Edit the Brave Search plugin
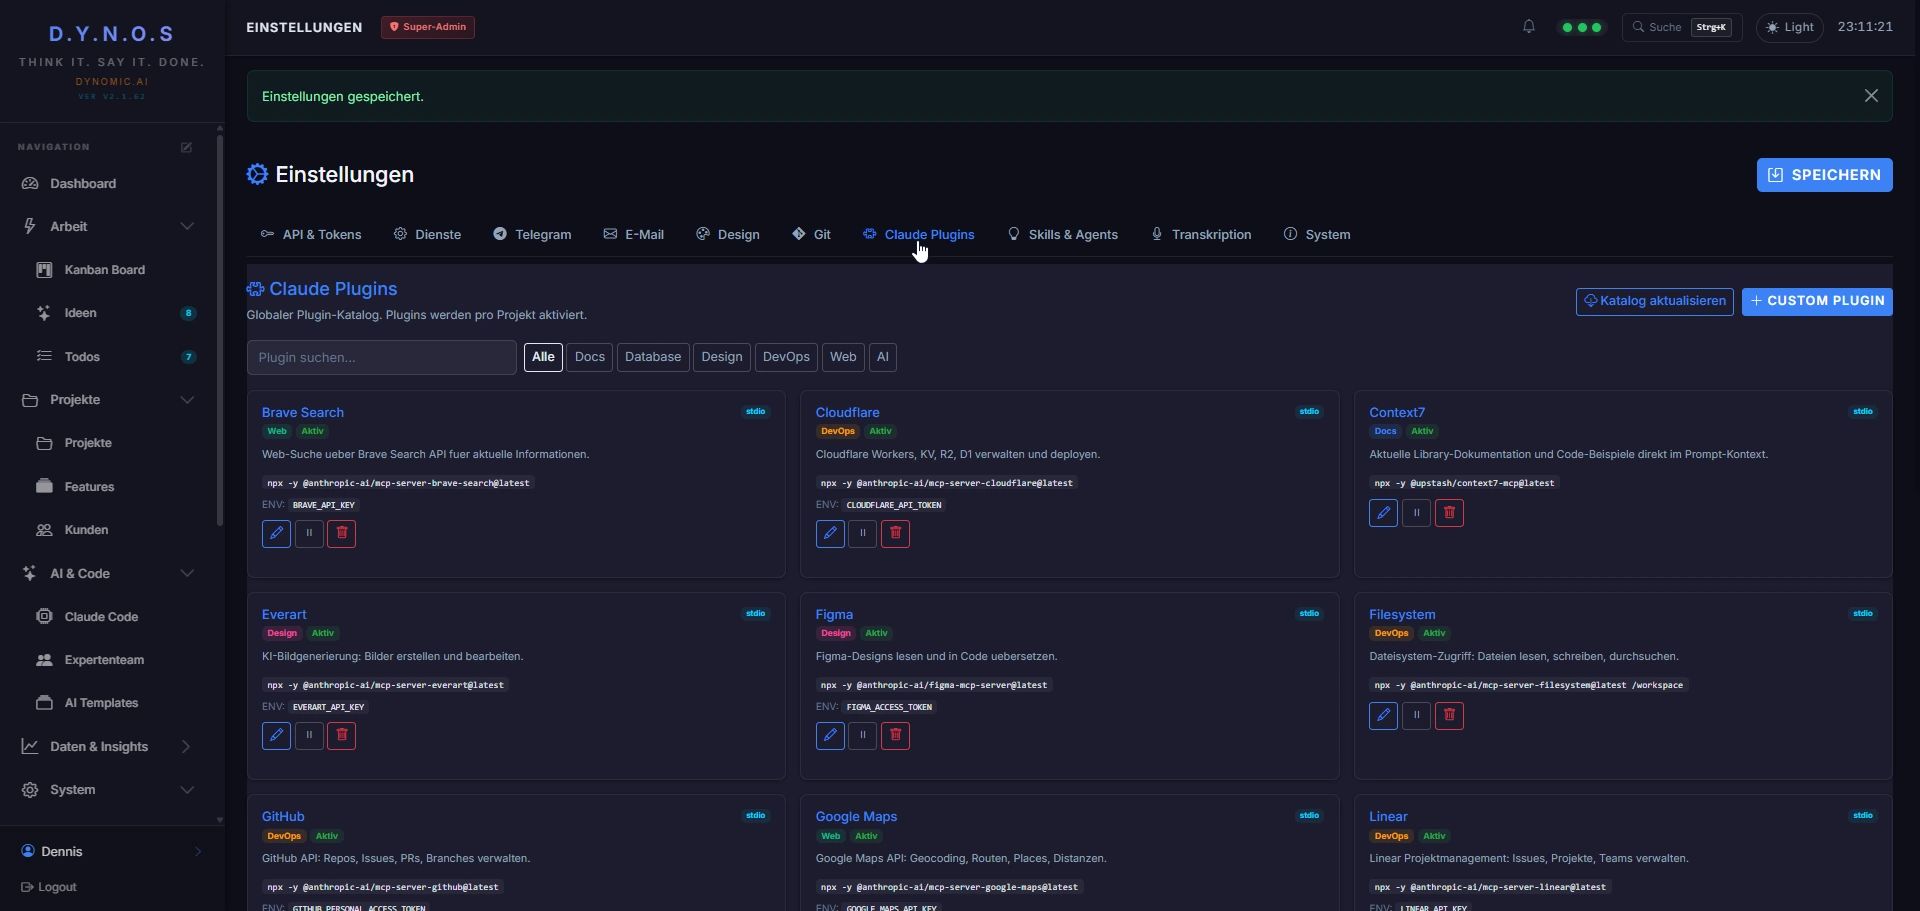The height and width of the screenshot is (911, 1920). click(276, 534)
